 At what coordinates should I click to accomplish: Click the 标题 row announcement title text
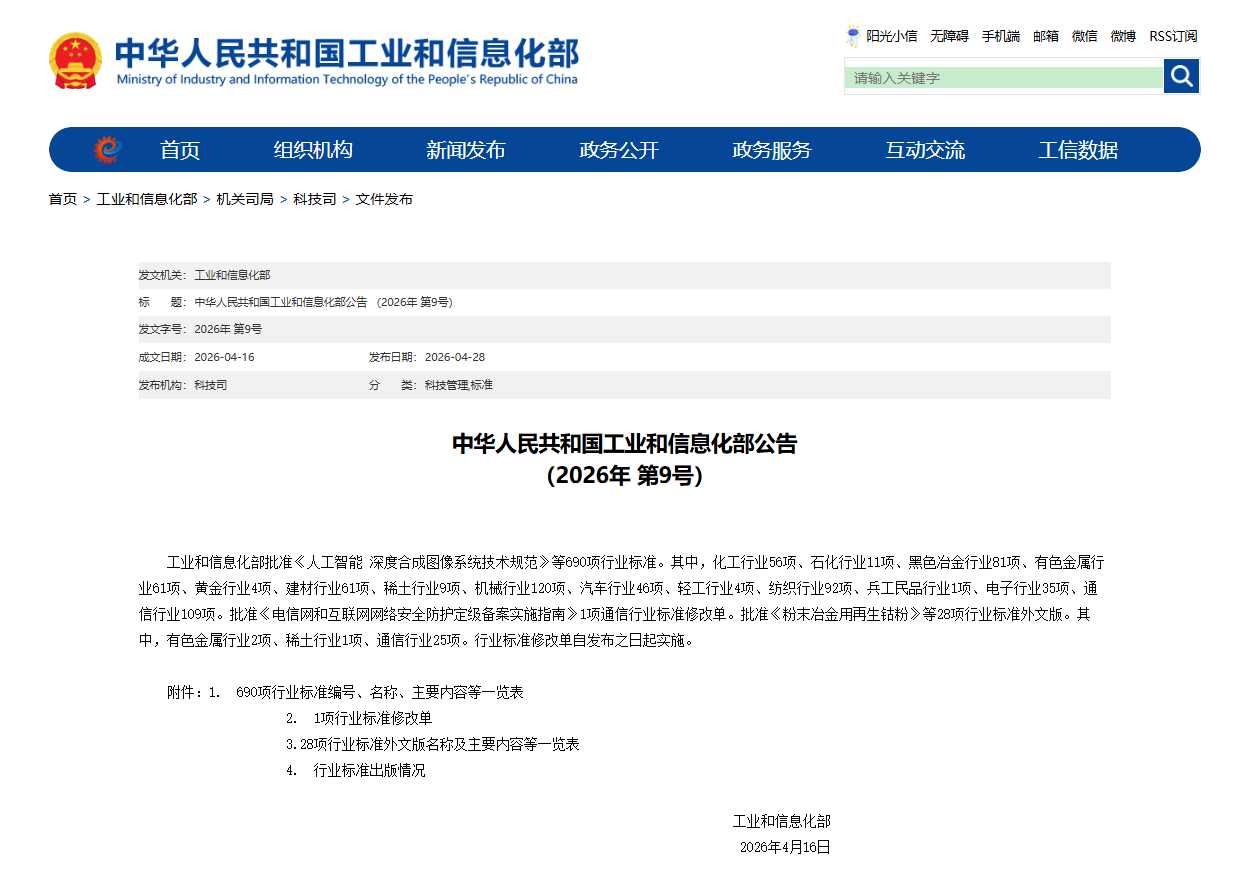click(323, 302)
